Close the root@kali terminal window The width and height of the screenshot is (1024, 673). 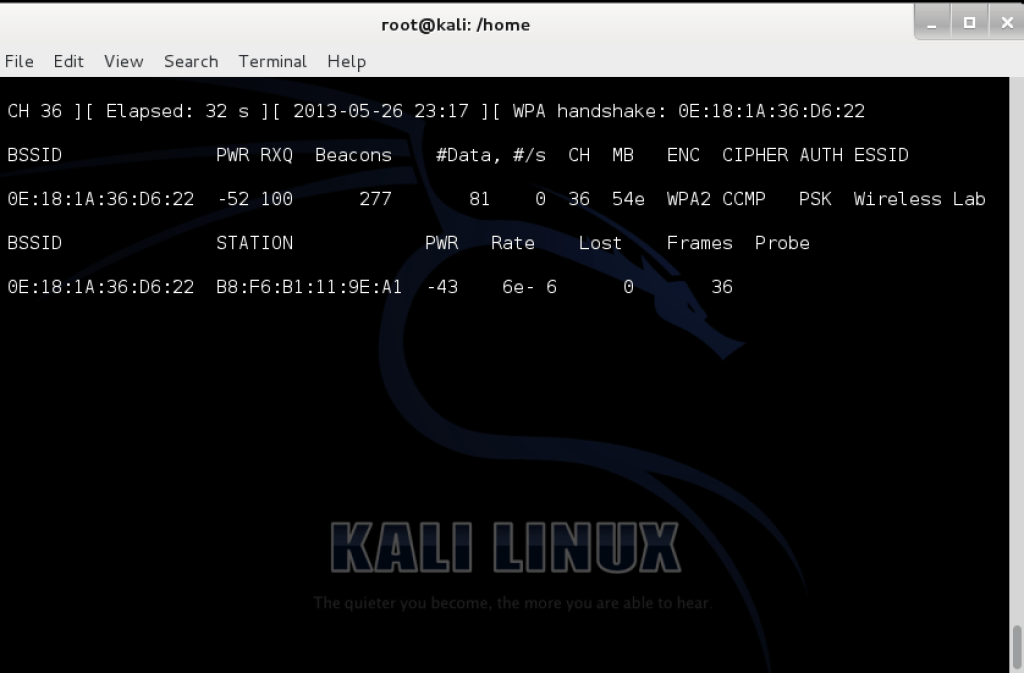(1007, 23)
